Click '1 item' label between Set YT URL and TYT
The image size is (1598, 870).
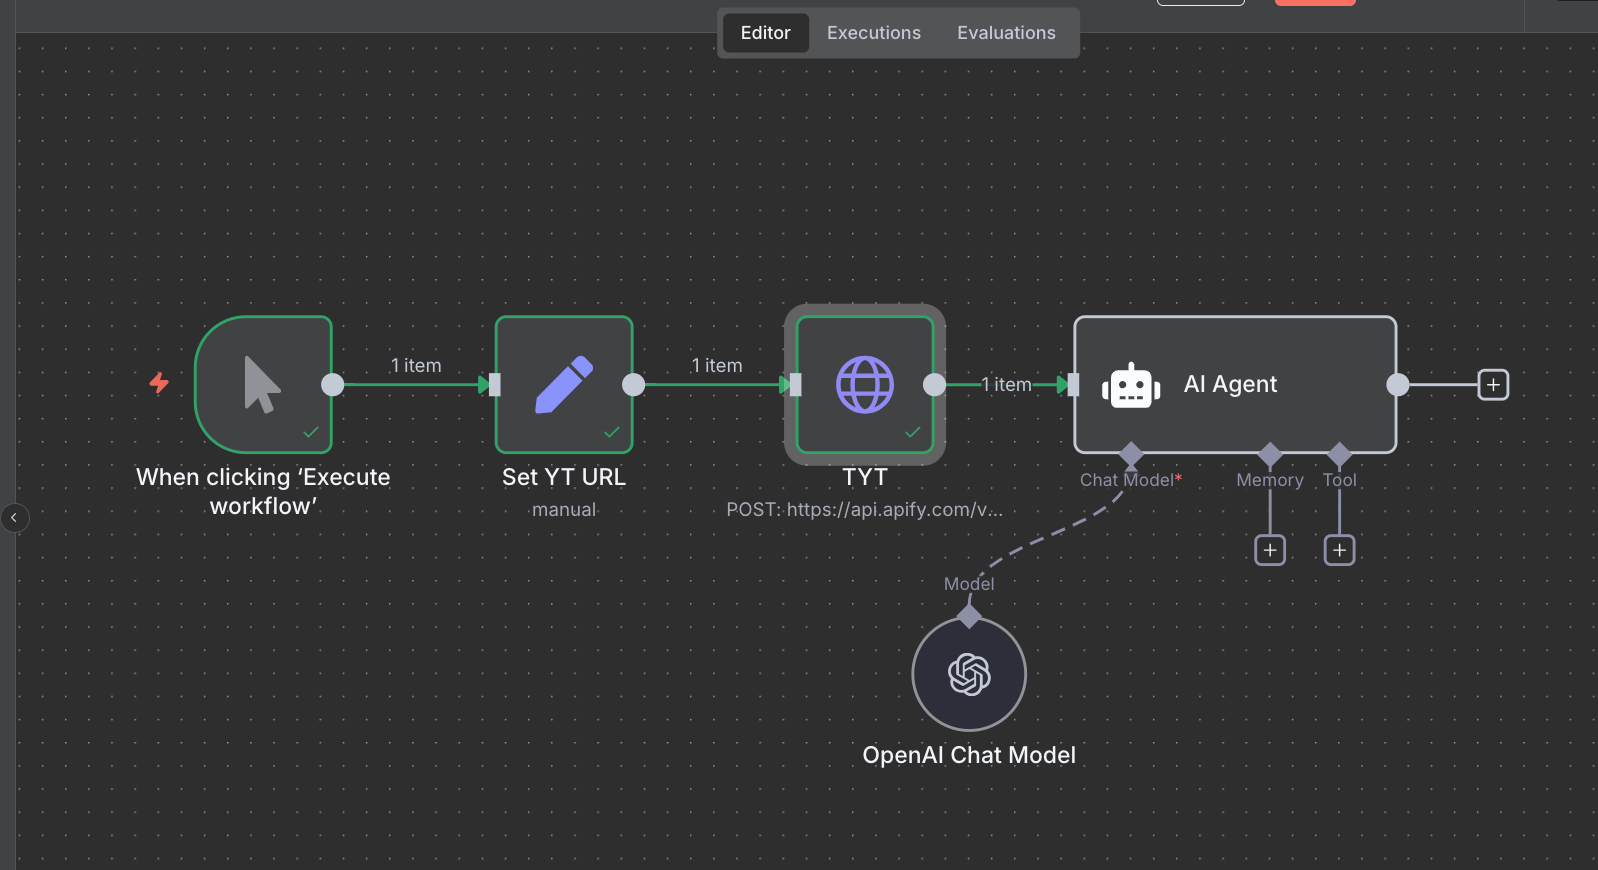tap(717, 366)
